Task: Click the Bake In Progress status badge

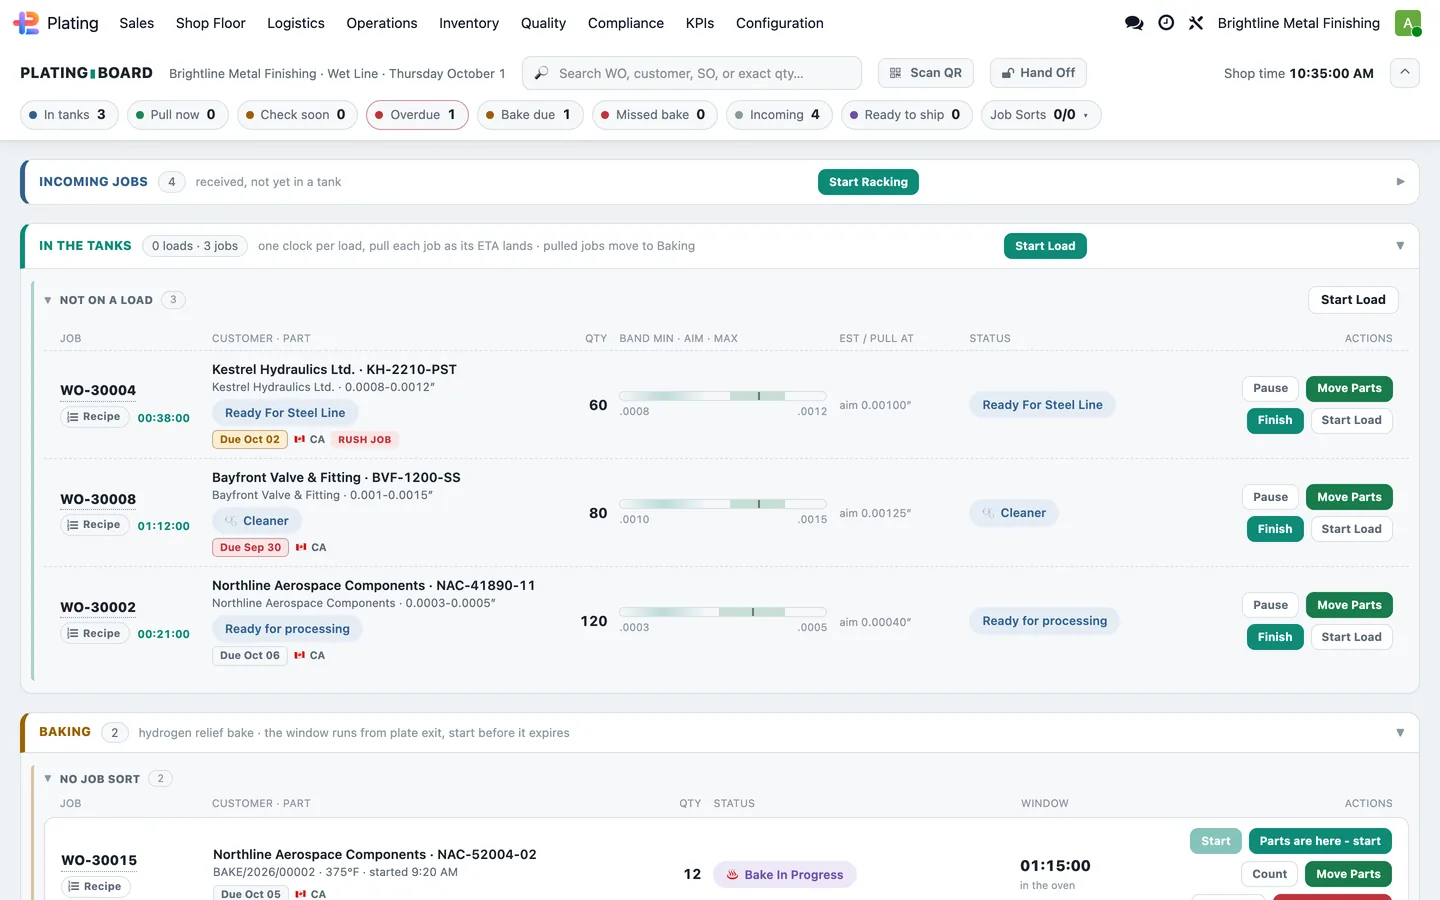Action: click(x=785, y=875)
